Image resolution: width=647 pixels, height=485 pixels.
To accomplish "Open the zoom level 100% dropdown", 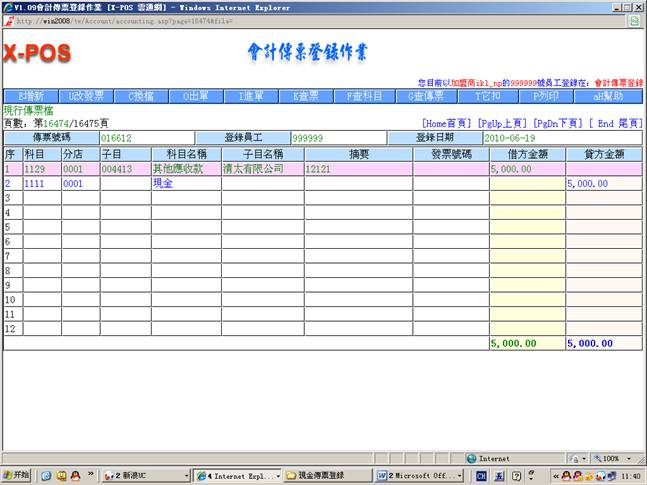I will pos(612,458).
